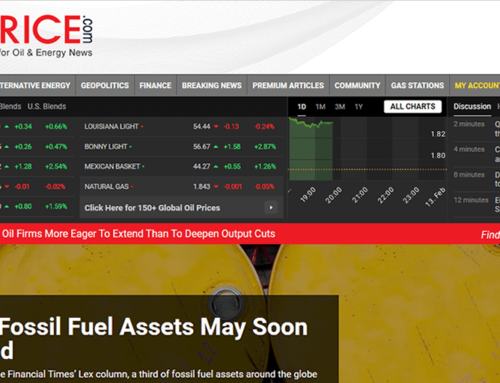Screen dimensions: 500x383
Task: Click the 22:00 time label on chart
Action: pos(386,195)
